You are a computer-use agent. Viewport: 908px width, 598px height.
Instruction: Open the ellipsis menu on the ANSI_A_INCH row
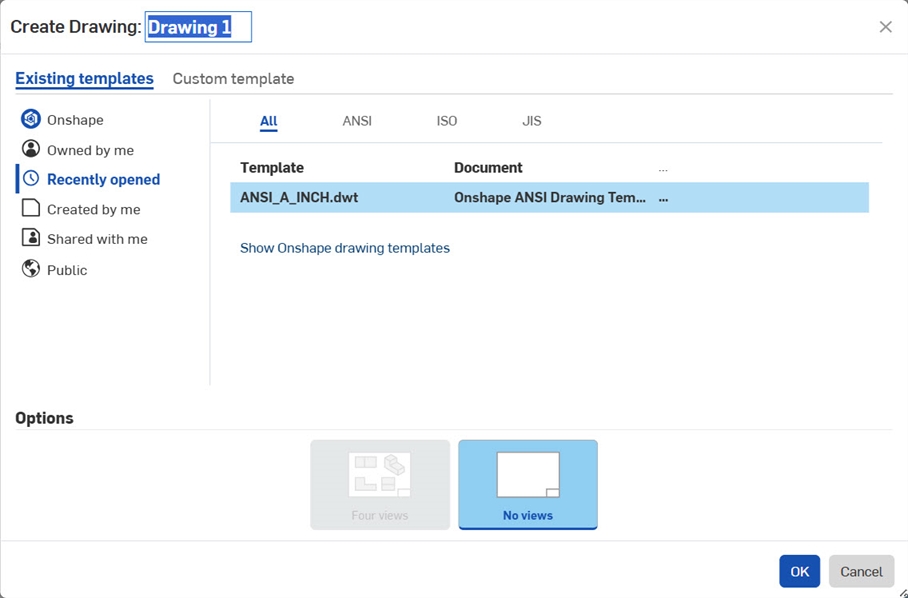pyautogui.click(x=663, y=197)
